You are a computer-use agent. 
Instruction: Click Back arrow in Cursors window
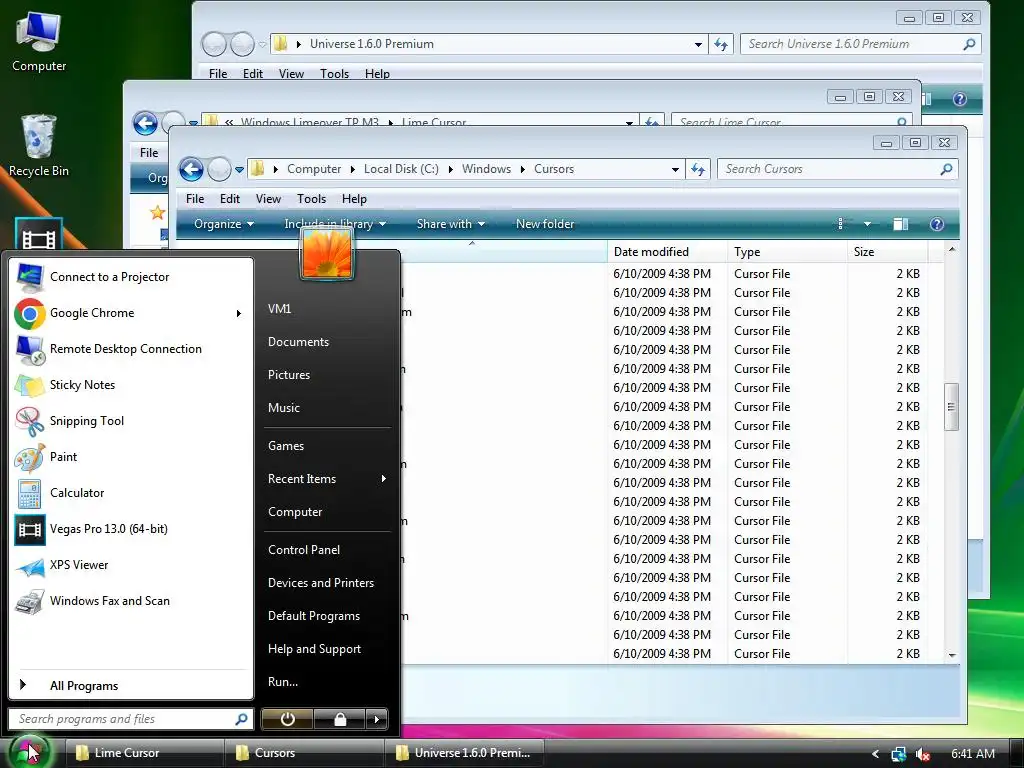point(191,169)
